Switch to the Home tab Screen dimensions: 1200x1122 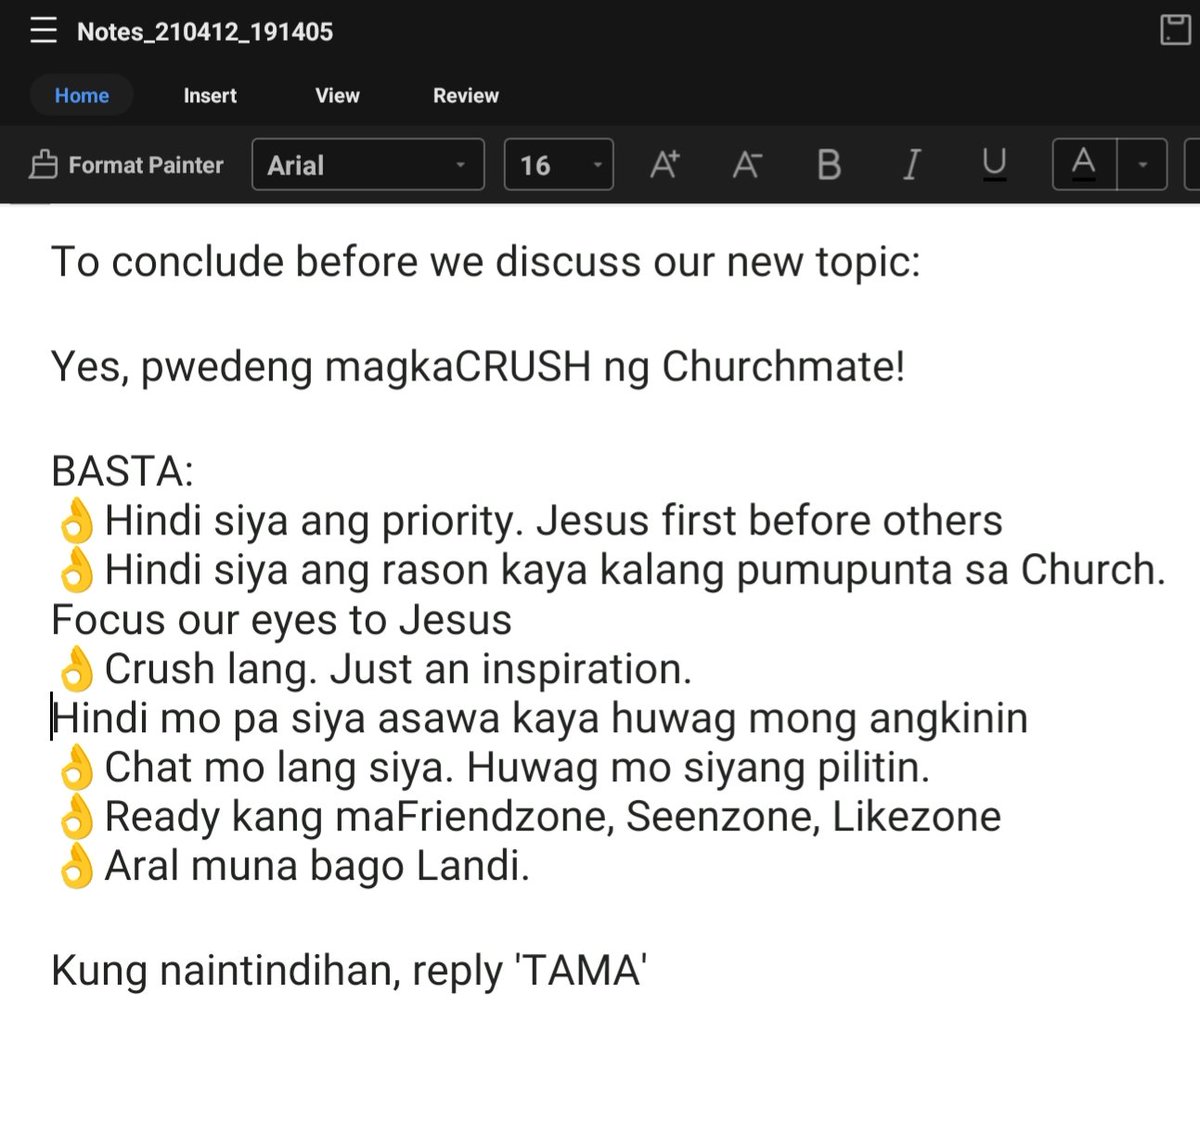pos(82,96)
